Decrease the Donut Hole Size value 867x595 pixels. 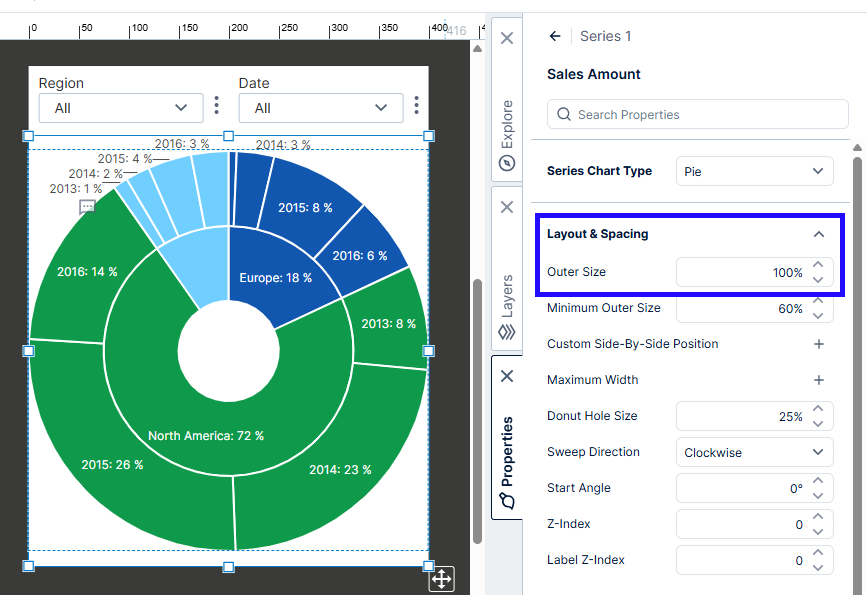coord(818,423)
